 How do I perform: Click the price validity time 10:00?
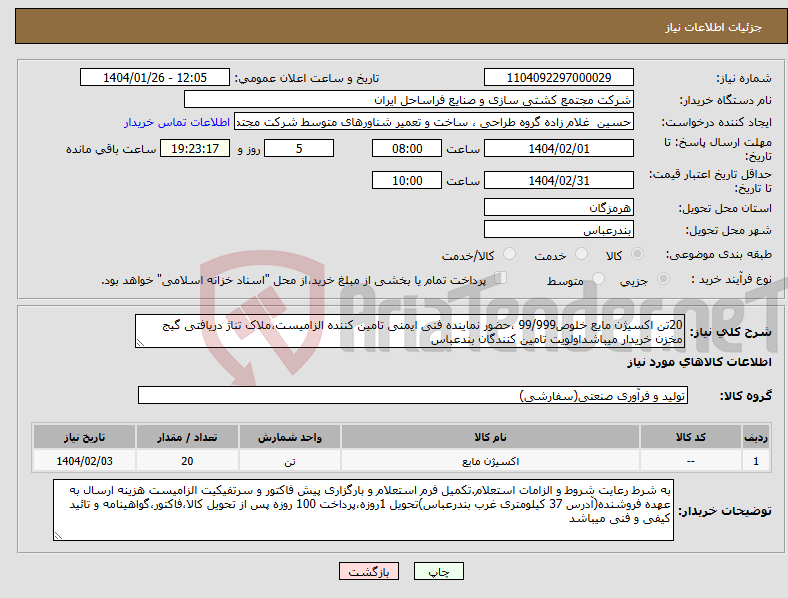(x=407, y=180)
